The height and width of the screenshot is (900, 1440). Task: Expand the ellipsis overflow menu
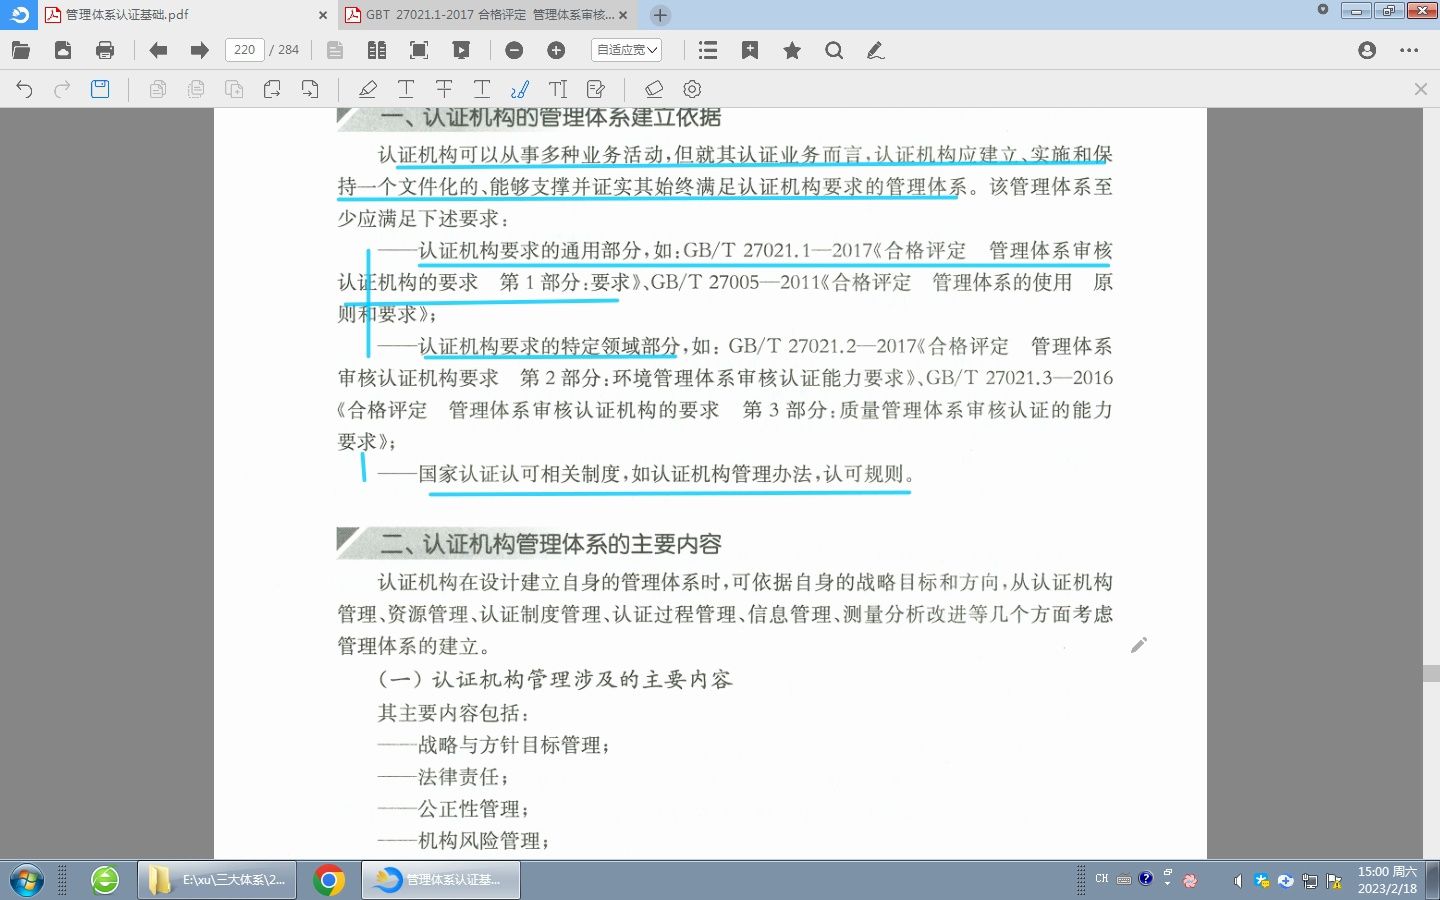coord(1411,50)
